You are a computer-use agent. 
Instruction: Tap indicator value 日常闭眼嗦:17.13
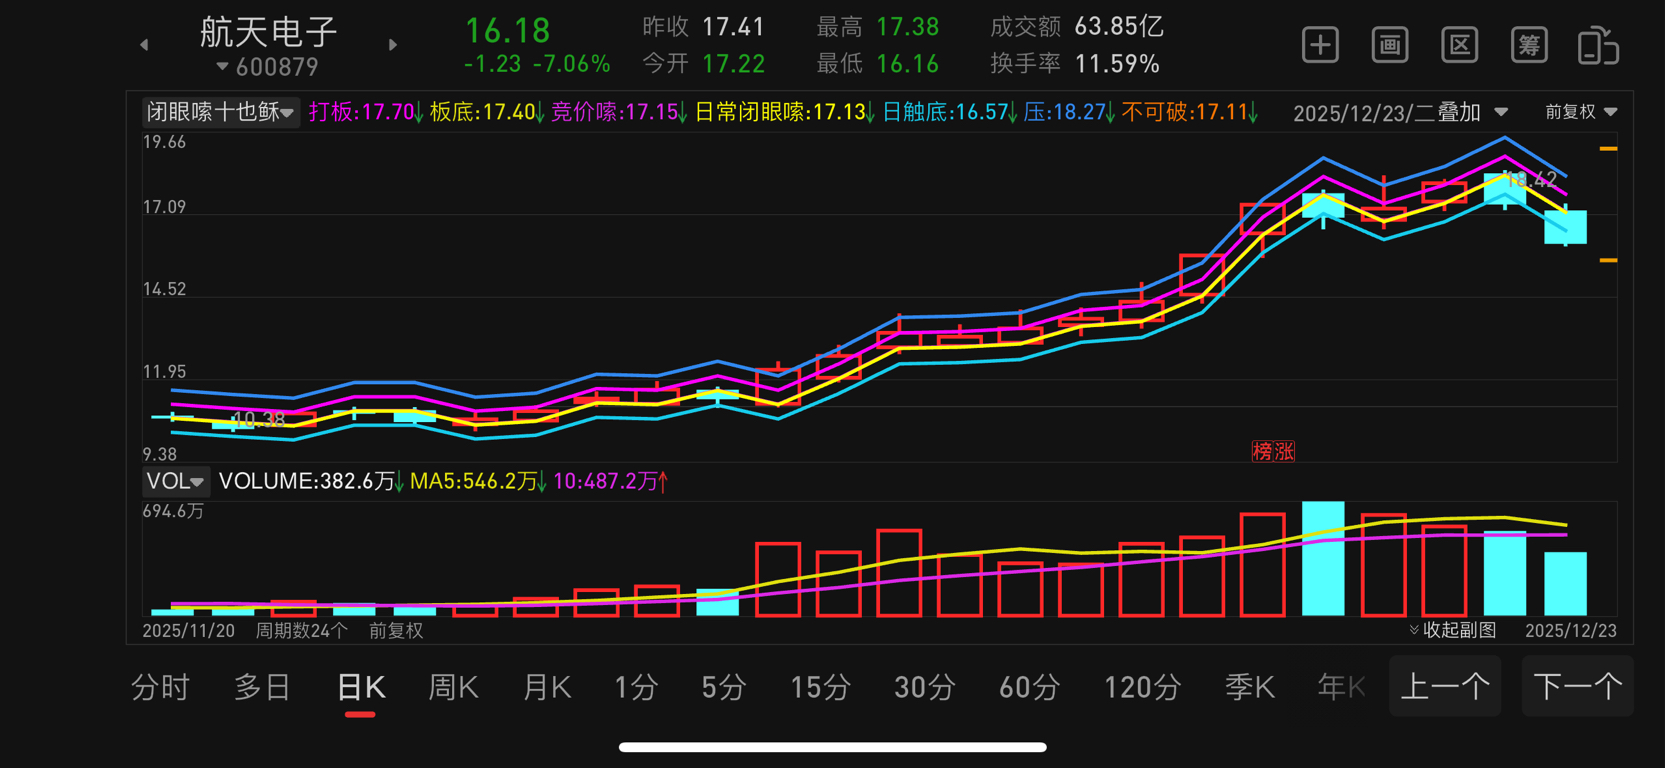tap(785, 112)
